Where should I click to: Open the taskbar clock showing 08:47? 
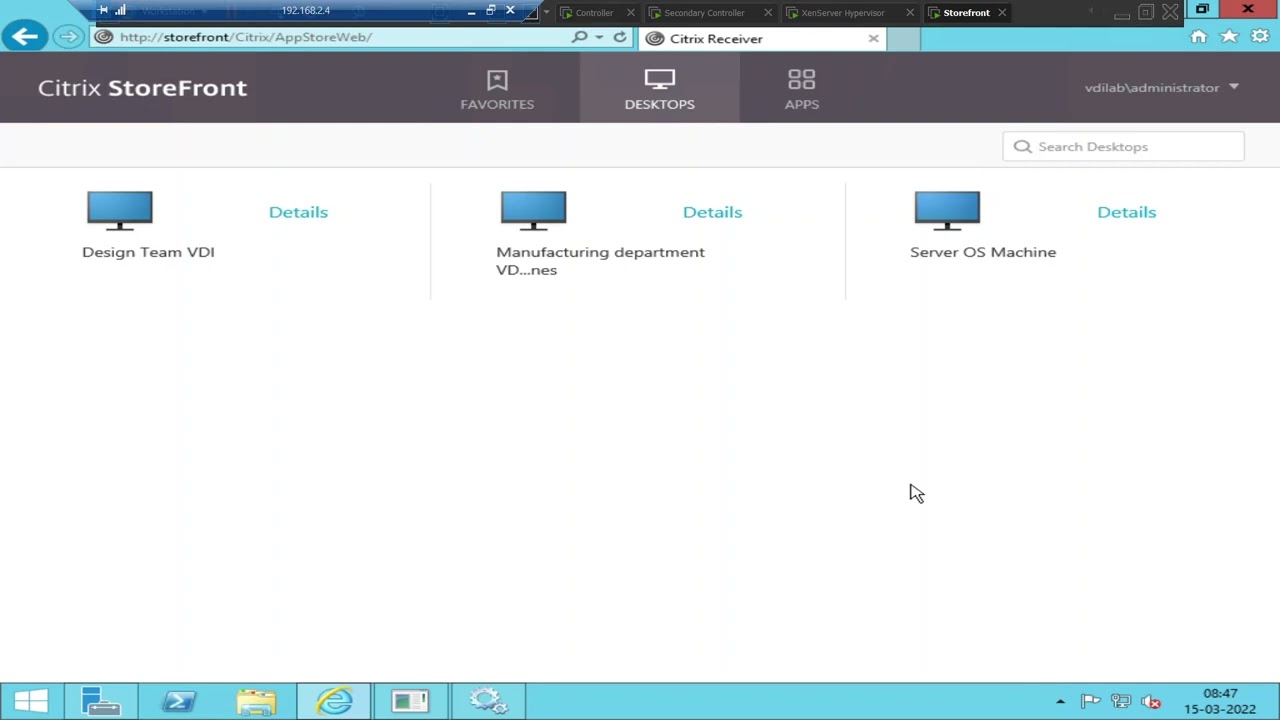1220,701
